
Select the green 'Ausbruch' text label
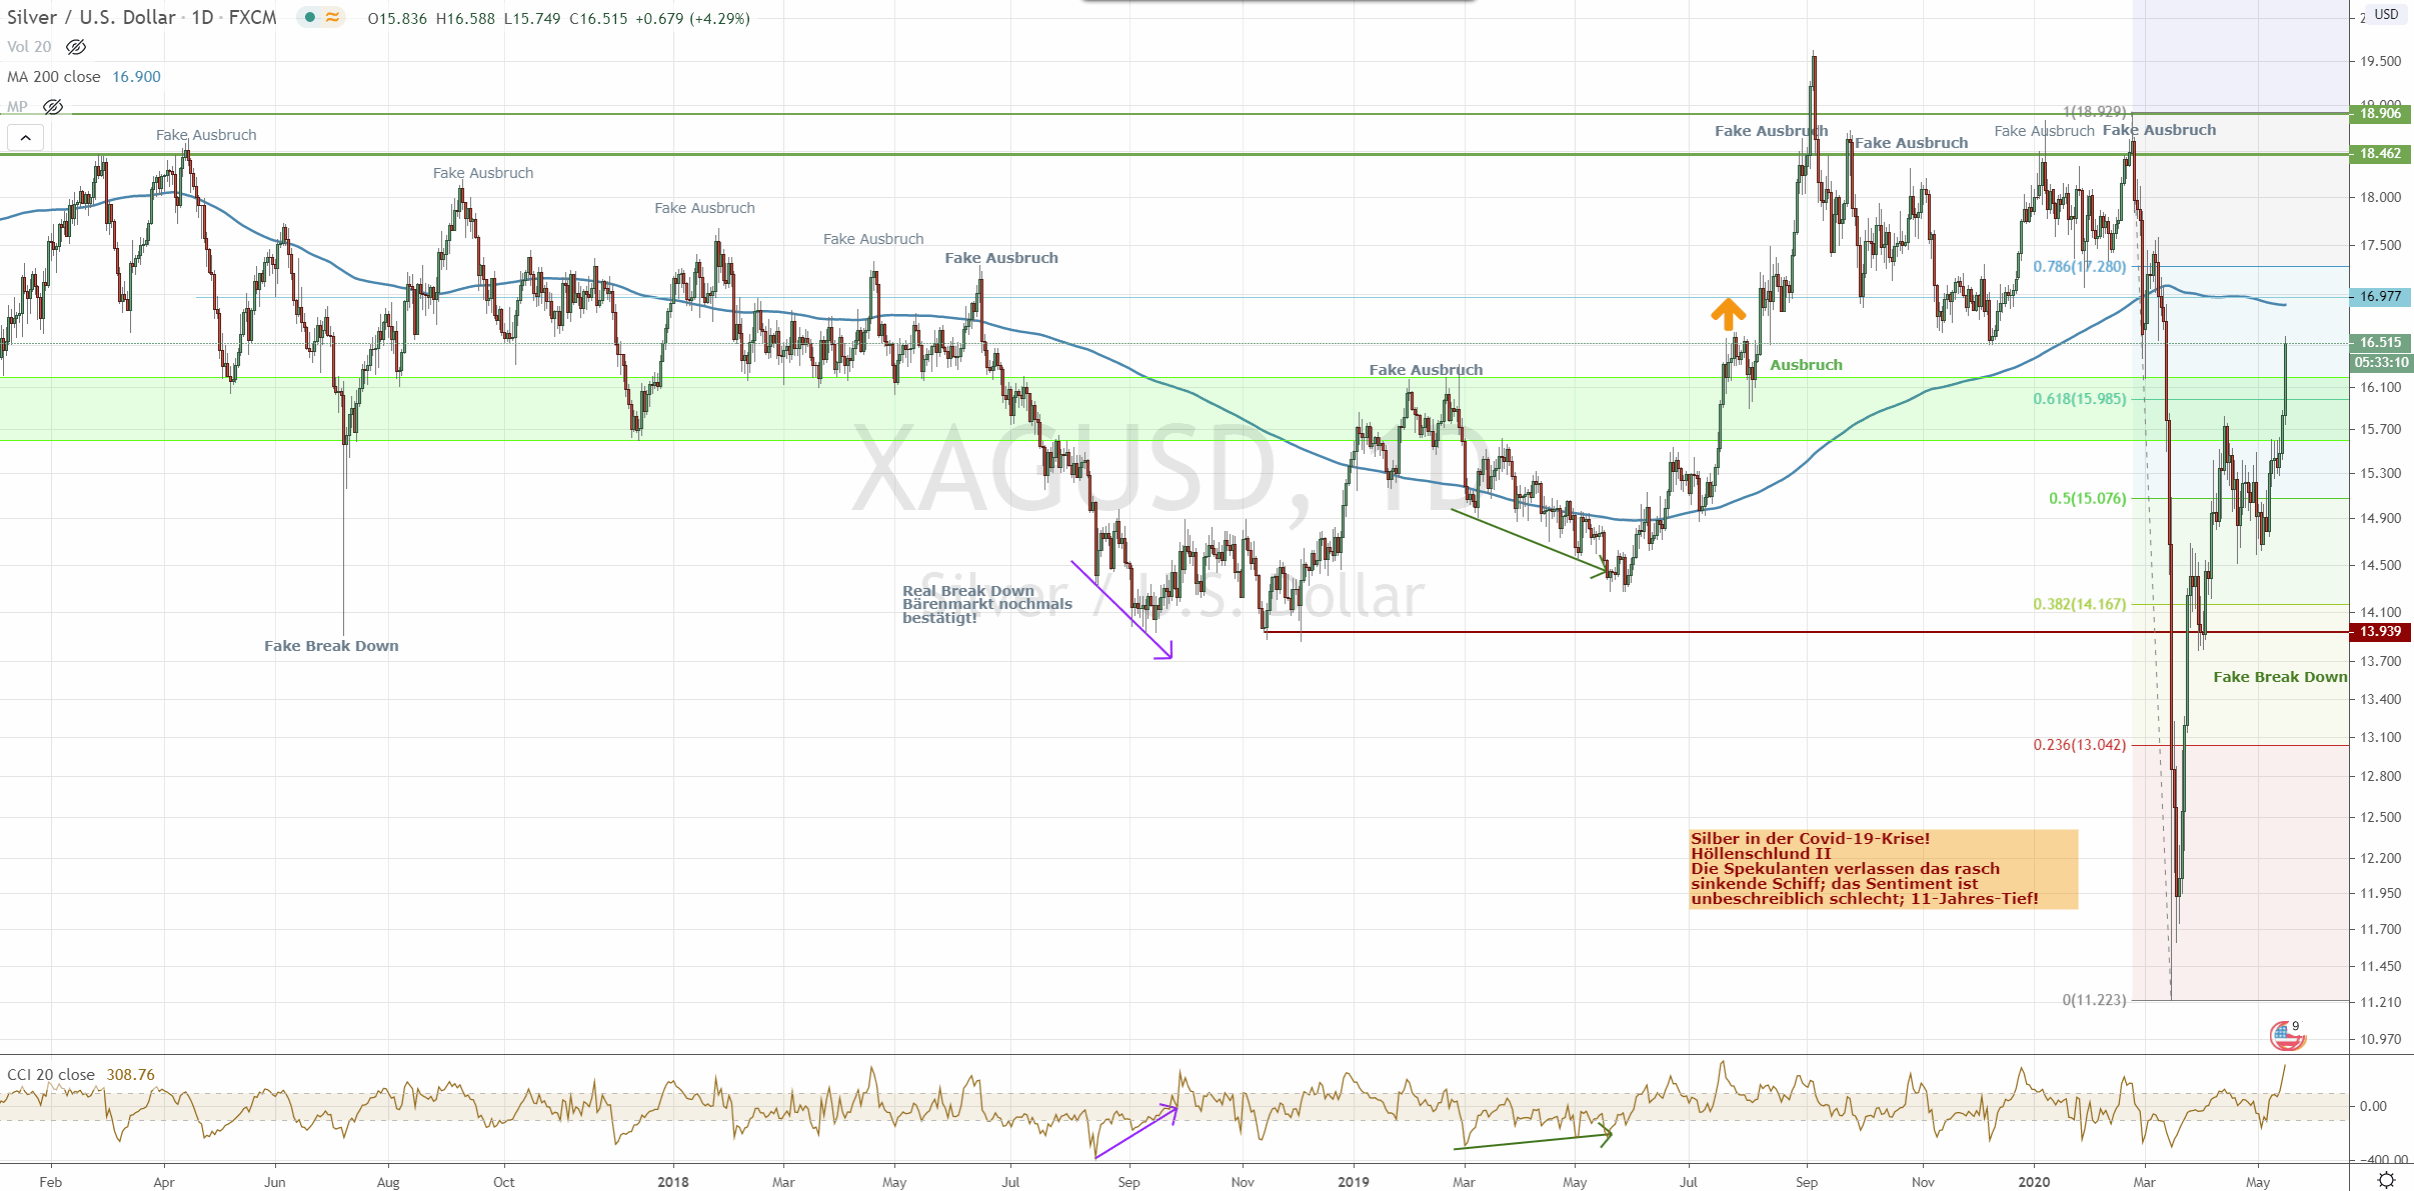(x=1805, y=365)
